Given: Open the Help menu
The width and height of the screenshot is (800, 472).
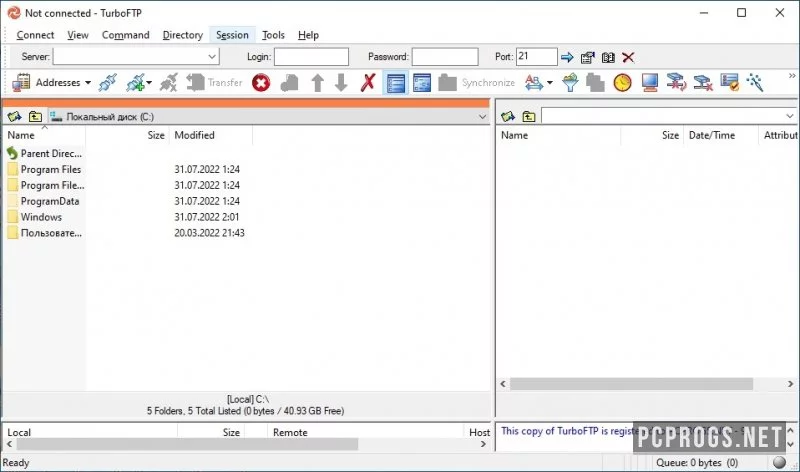Looking at the screenshot, I should pyautogui.click(x=308, y=35).
